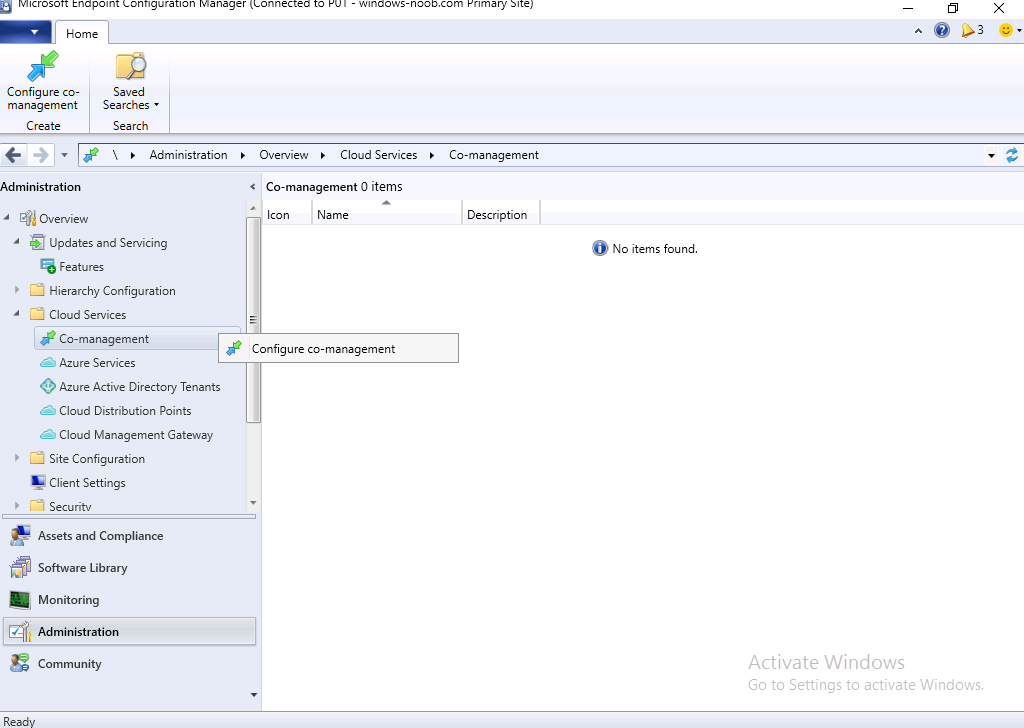Open the navigation history dropdown arrow
This screenshot has width=1024, height=728.
click(x=64, y=155)
